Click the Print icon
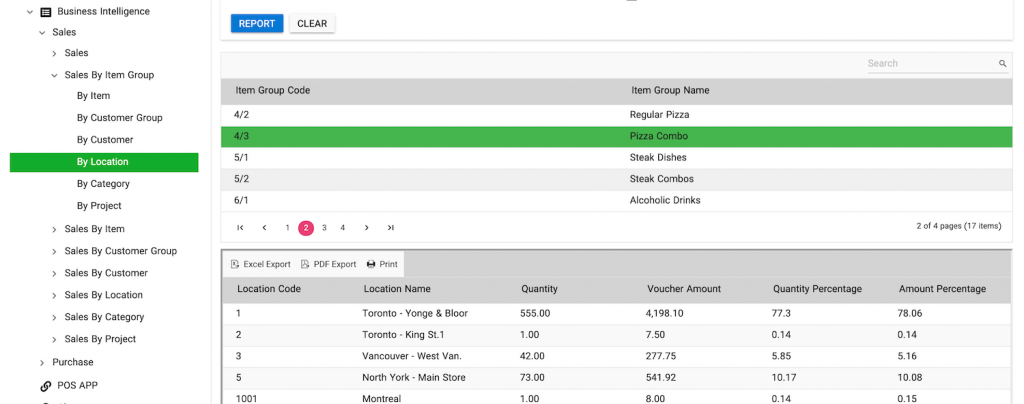The image size is (1024, 404). [x=371, y=264]
